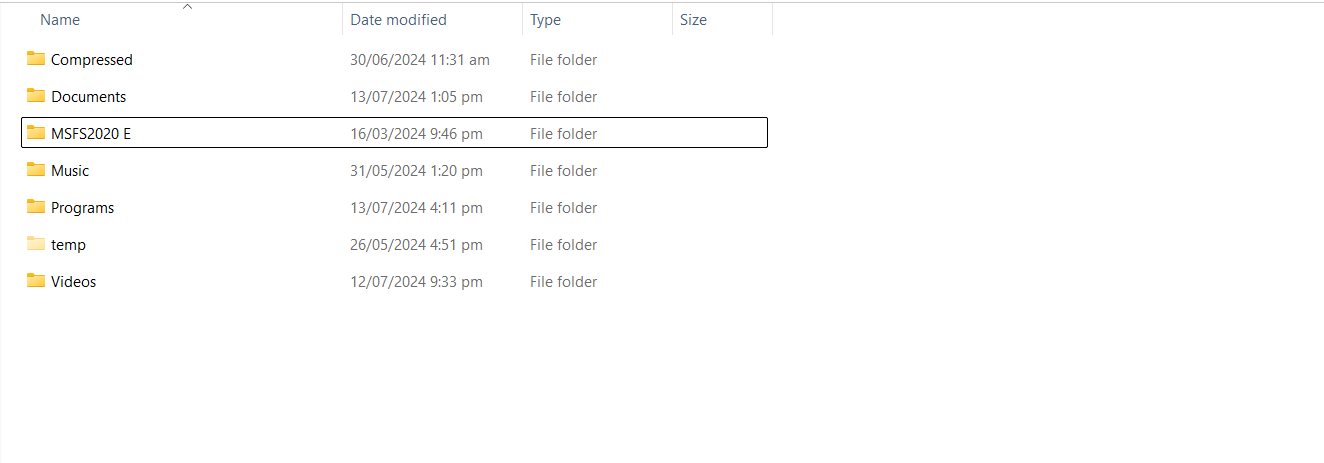1324x463 pixels.
Task: Click the Music folder icon
Action: (36, 170)
